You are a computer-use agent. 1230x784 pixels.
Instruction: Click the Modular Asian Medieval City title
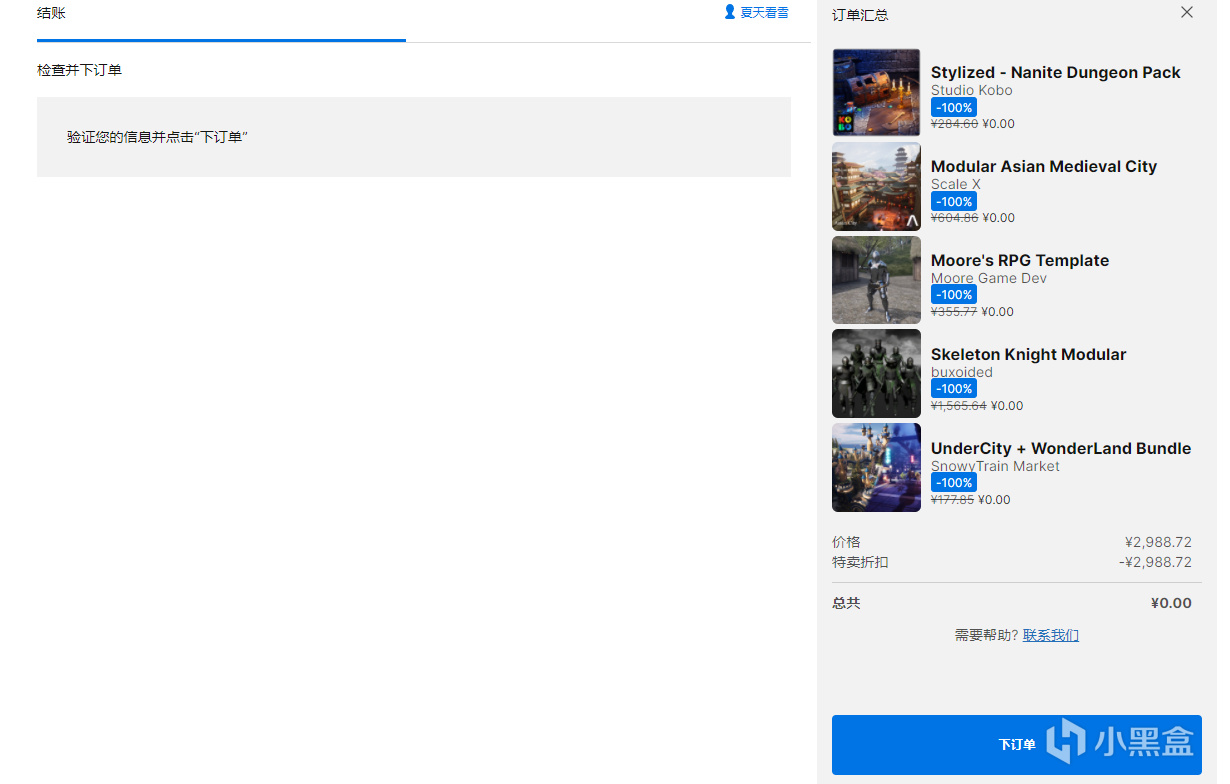1044,166
